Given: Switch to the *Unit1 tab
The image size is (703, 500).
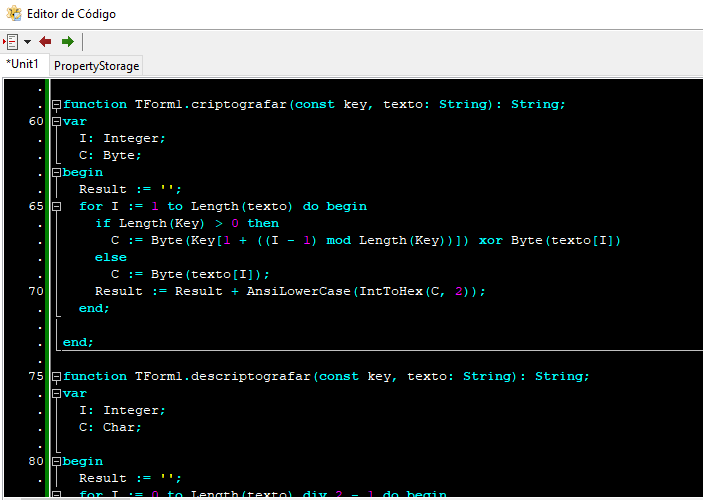Looking at the screenshot, I should (x=23, y=65).
